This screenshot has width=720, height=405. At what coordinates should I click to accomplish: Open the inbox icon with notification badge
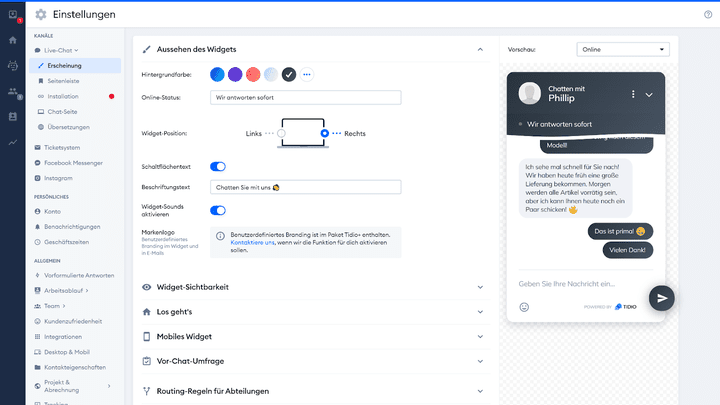[12, 14]
